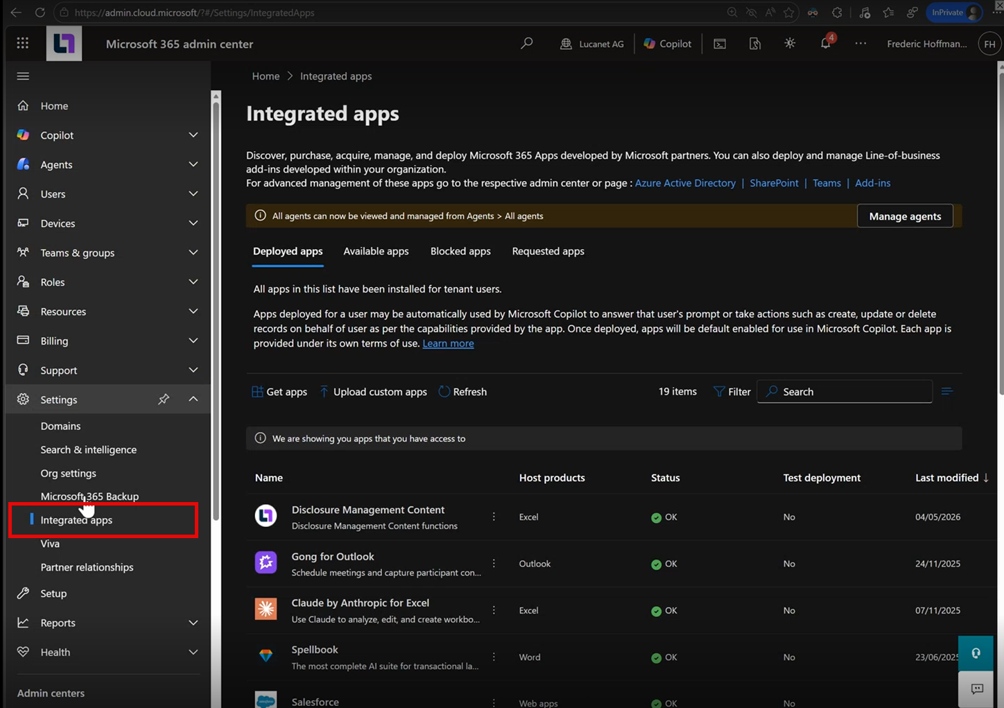The width and height of the screenshot is (1004, 708).
Task: Expand the Agents navigation section
Action: pos(193,165)
